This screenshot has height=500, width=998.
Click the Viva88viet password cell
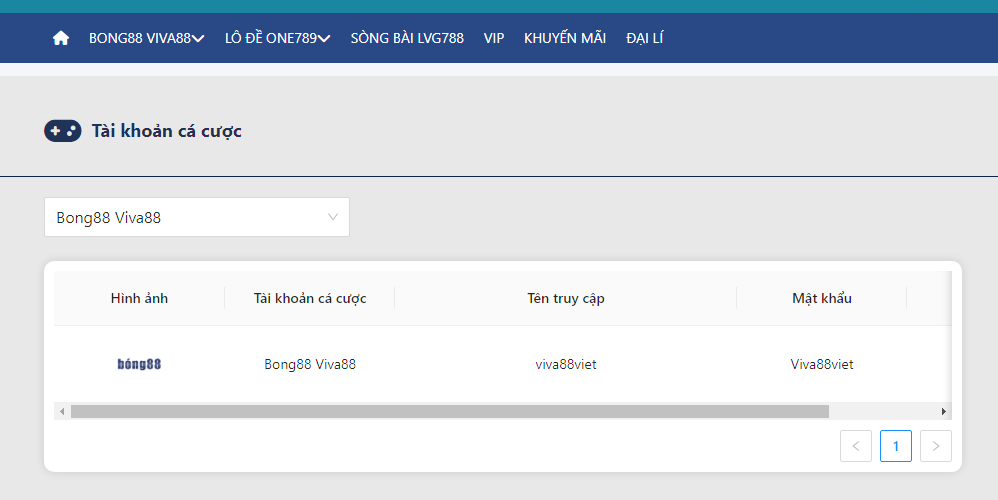pyautogui.click(x=822, y=364)
